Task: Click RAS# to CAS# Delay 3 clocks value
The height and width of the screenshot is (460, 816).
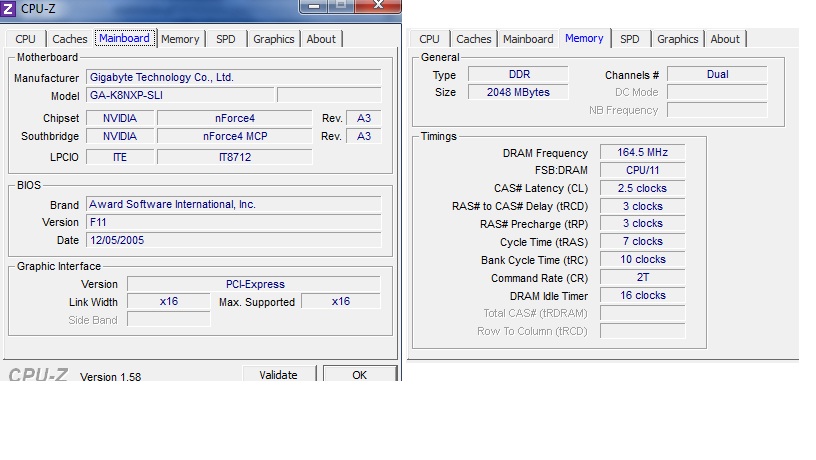Action: click(x=643, y=206)
